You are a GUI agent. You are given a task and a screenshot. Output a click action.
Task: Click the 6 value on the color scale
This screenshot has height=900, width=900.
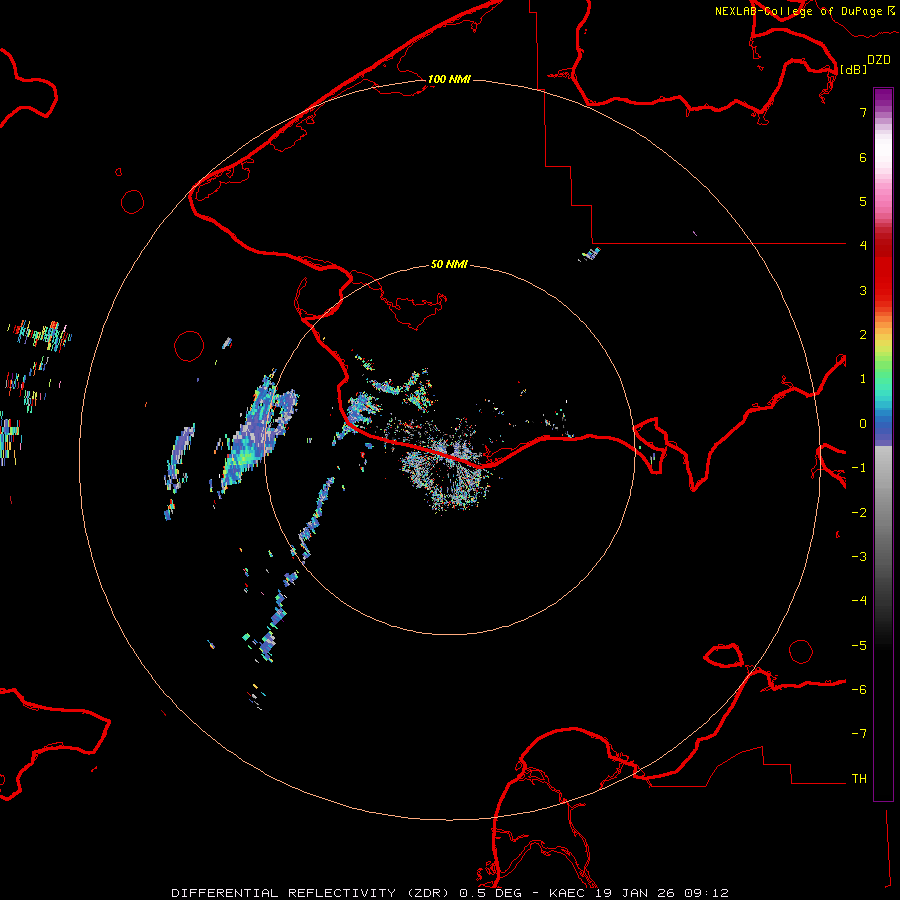point(863,157)
